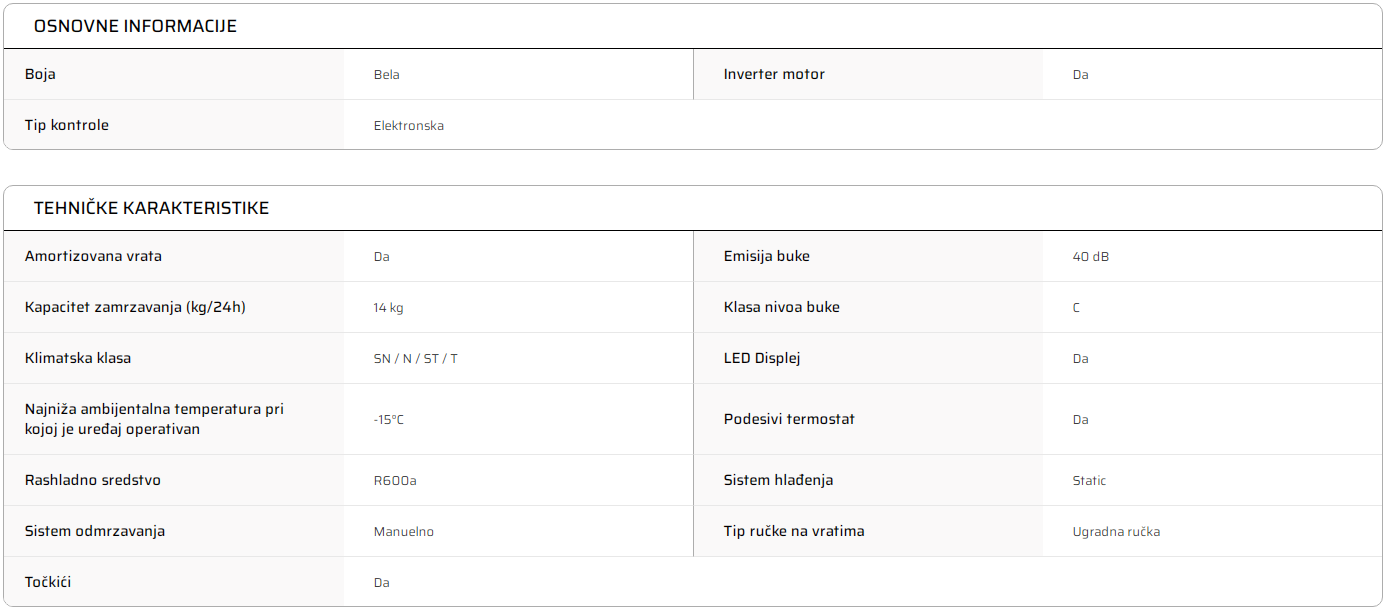The image size is (1386, 611).
Task: Click the 40 dB noise value
Action: [x=1090, y=257]
